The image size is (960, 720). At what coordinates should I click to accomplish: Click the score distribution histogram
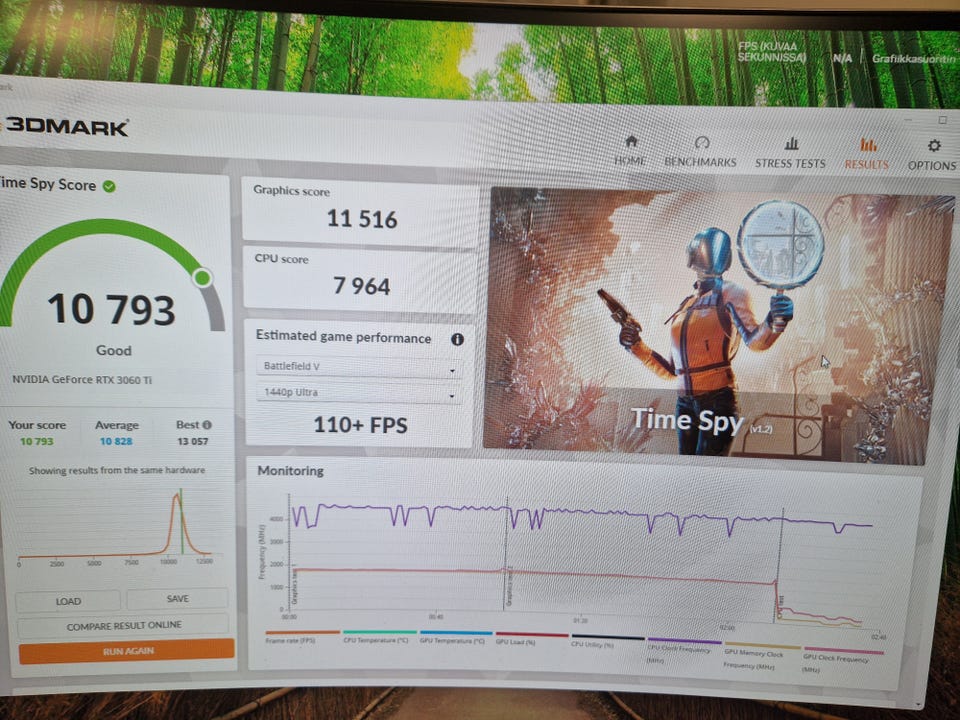click(x=116, y=527)
